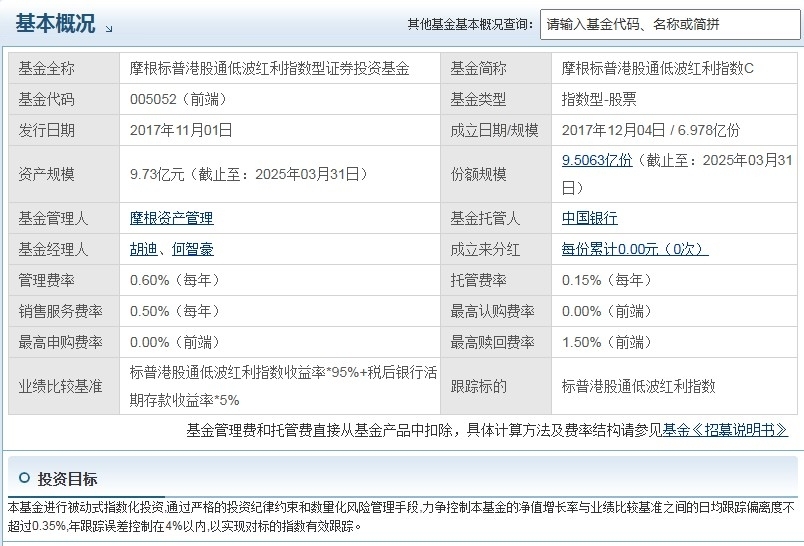This screenshot has width=804, height=546.
Task: Click the circle bullet icon beside 投资目标
Action: pos(24,478)
